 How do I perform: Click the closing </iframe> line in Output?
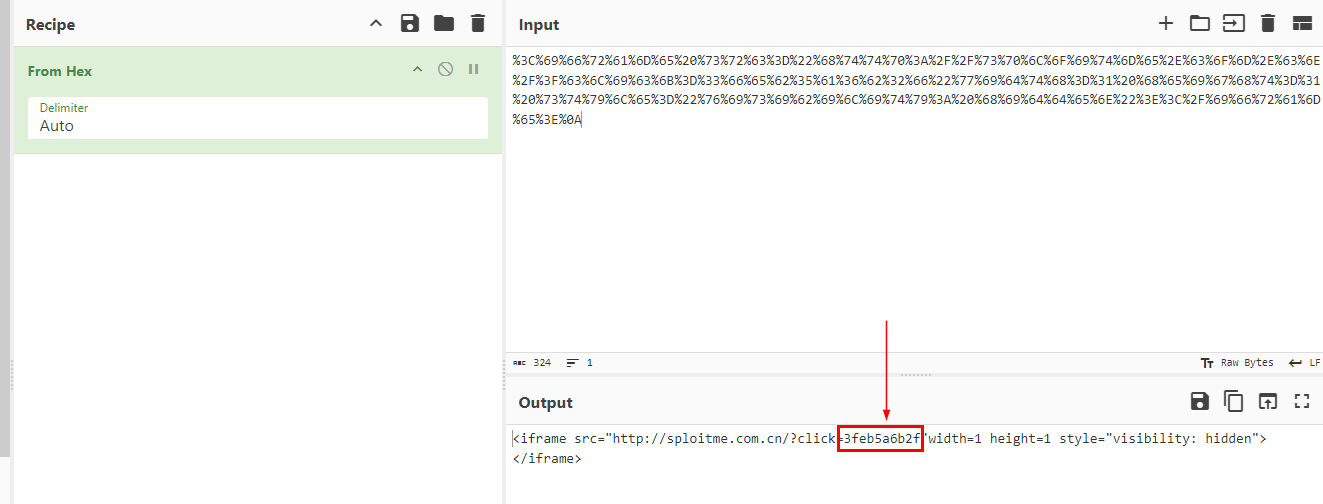[547, 459]
